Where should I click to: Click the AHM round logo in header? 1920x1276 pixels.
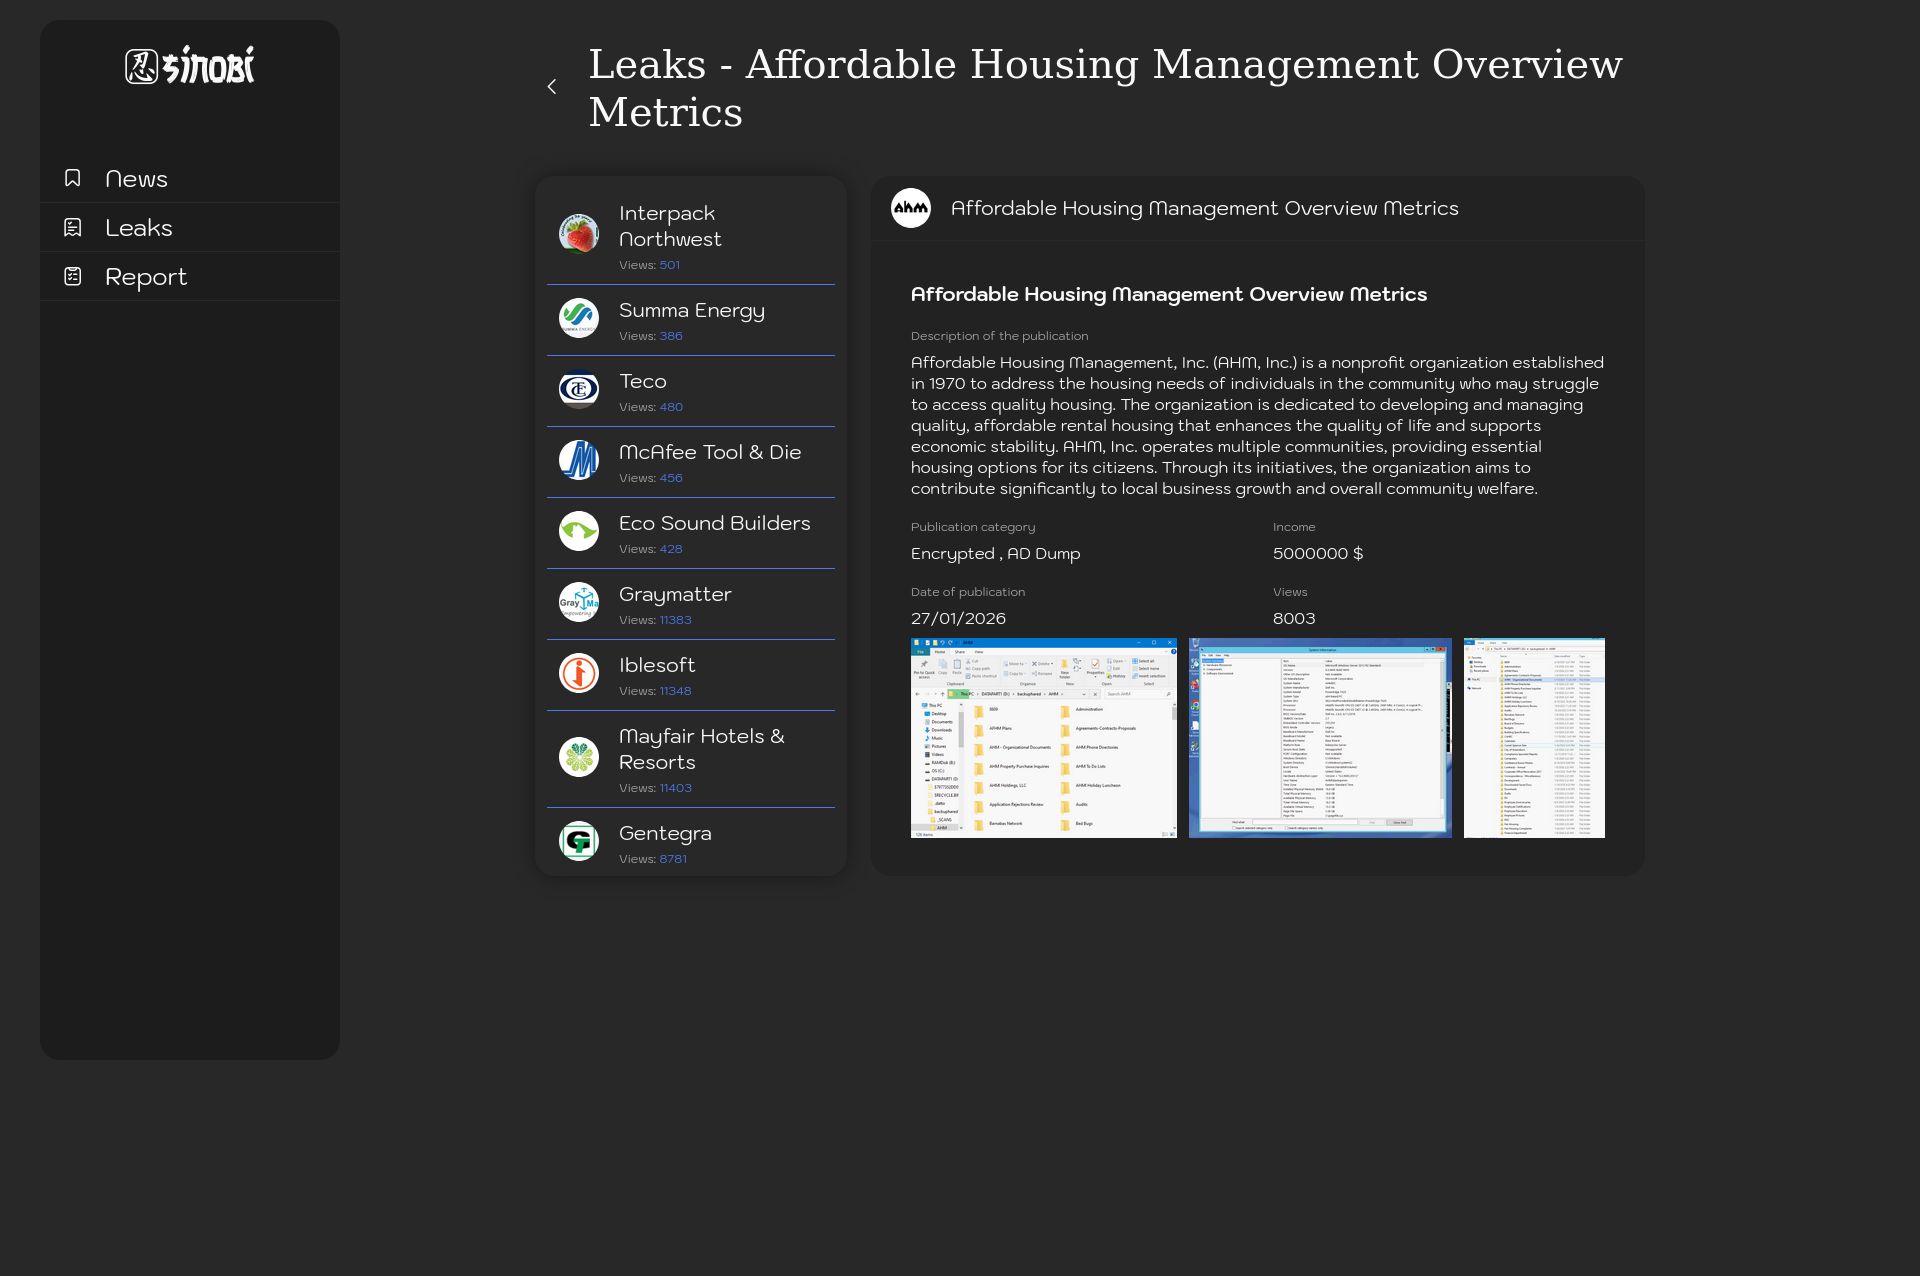tap(911, 208)
